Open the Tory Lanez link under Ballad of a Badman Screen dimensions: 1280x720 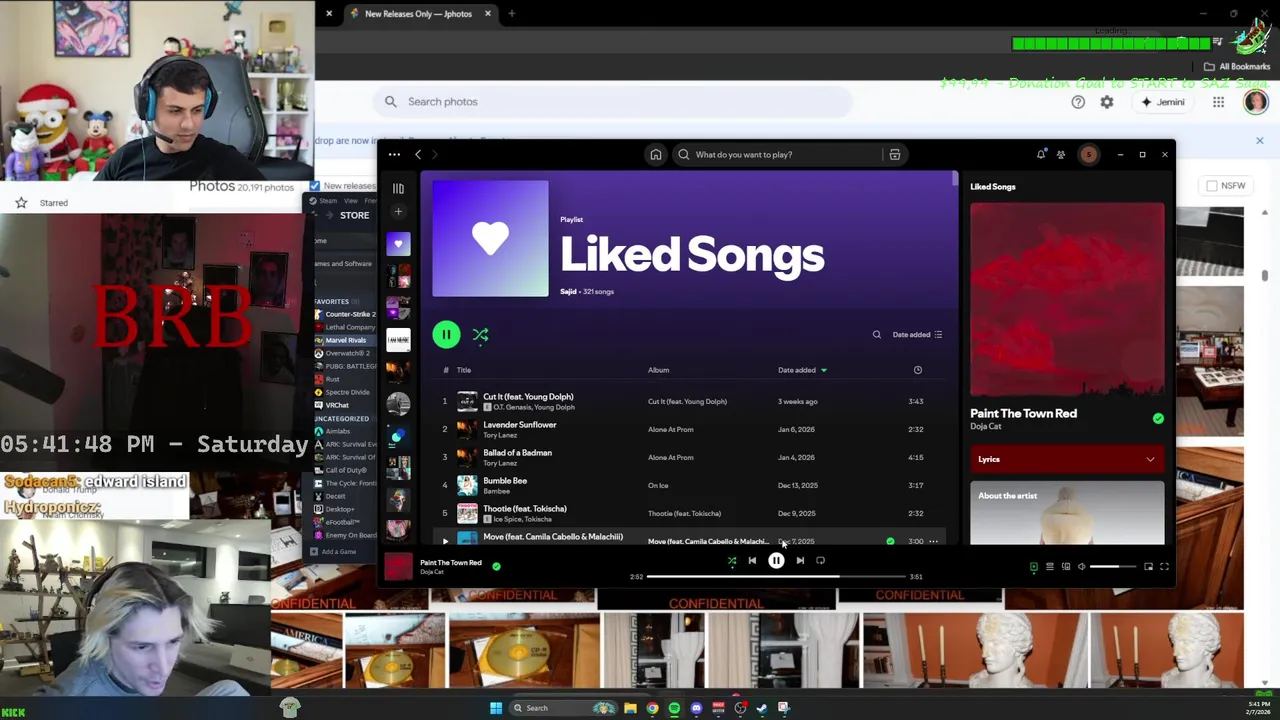(x=500, y=463)
